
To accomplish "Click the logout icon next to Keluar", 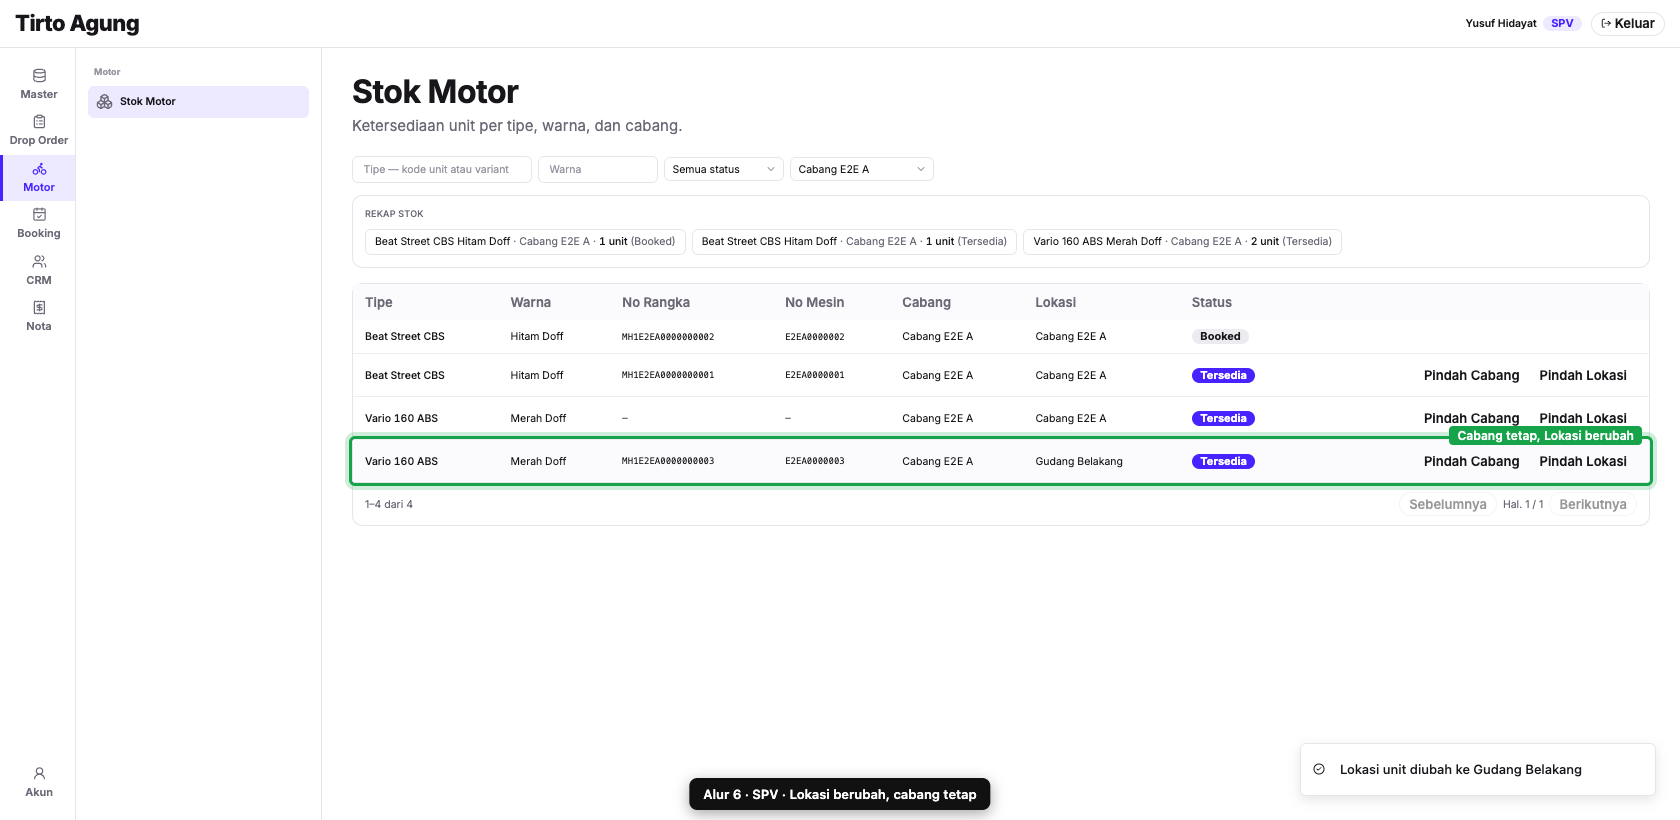I will 1606,23.
